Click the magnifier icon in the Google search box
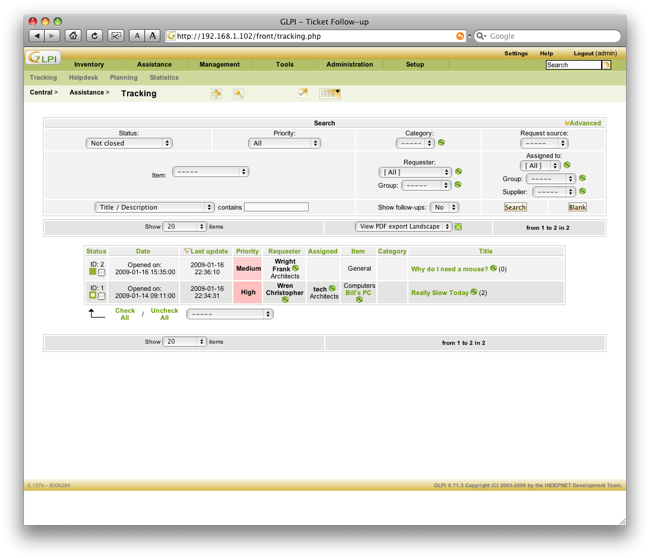Image resolution: width=650 pixels, height=558 pixels. point(481,36)
